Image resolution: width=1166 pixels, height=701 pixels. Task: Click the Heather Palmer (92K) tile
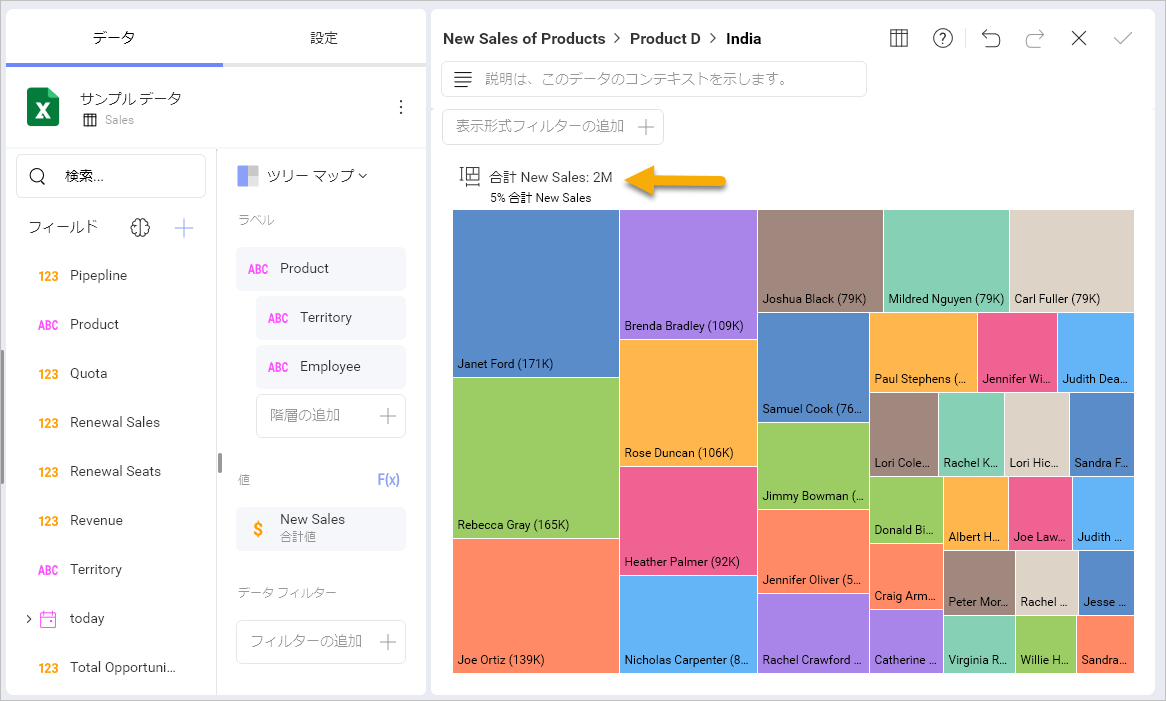tap(688, 520)
